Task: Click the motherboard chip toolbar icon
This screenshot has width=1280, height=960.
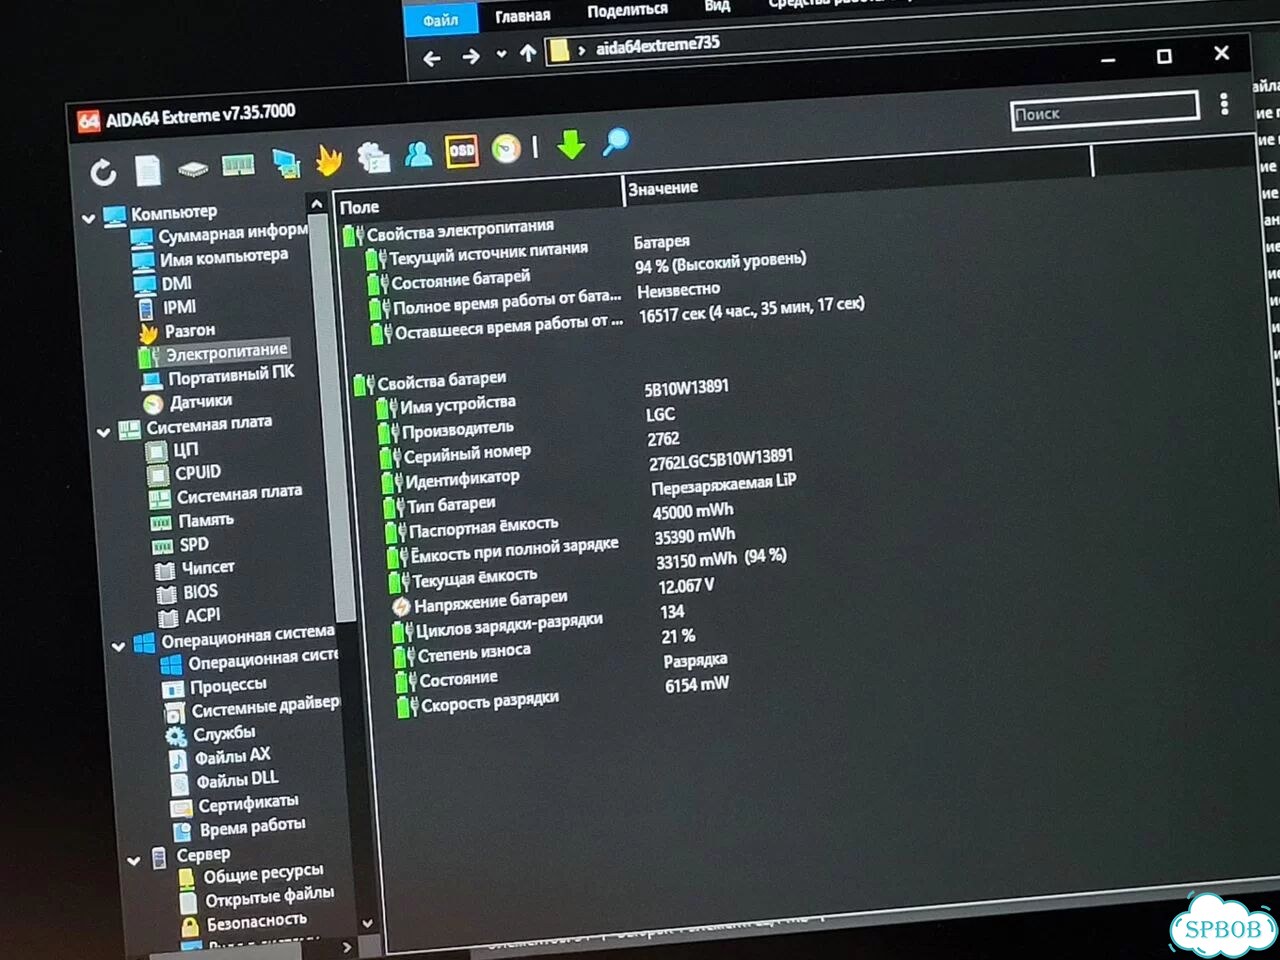Action: (193, 169)
